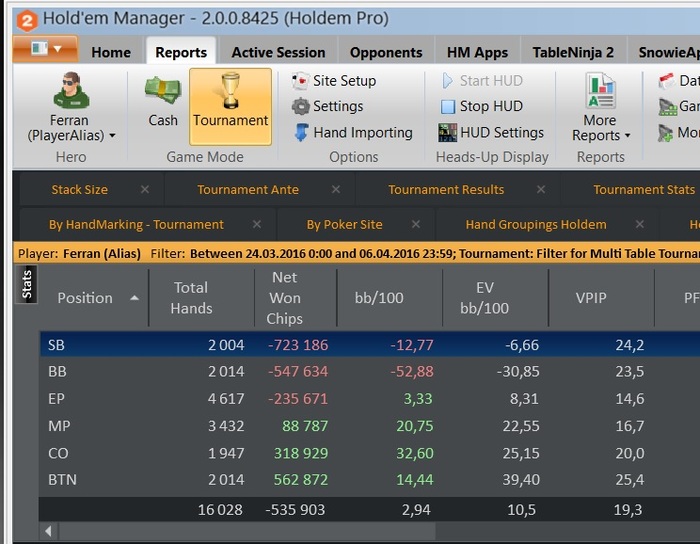Close the Stack Size report tab

tap(145, 189)
